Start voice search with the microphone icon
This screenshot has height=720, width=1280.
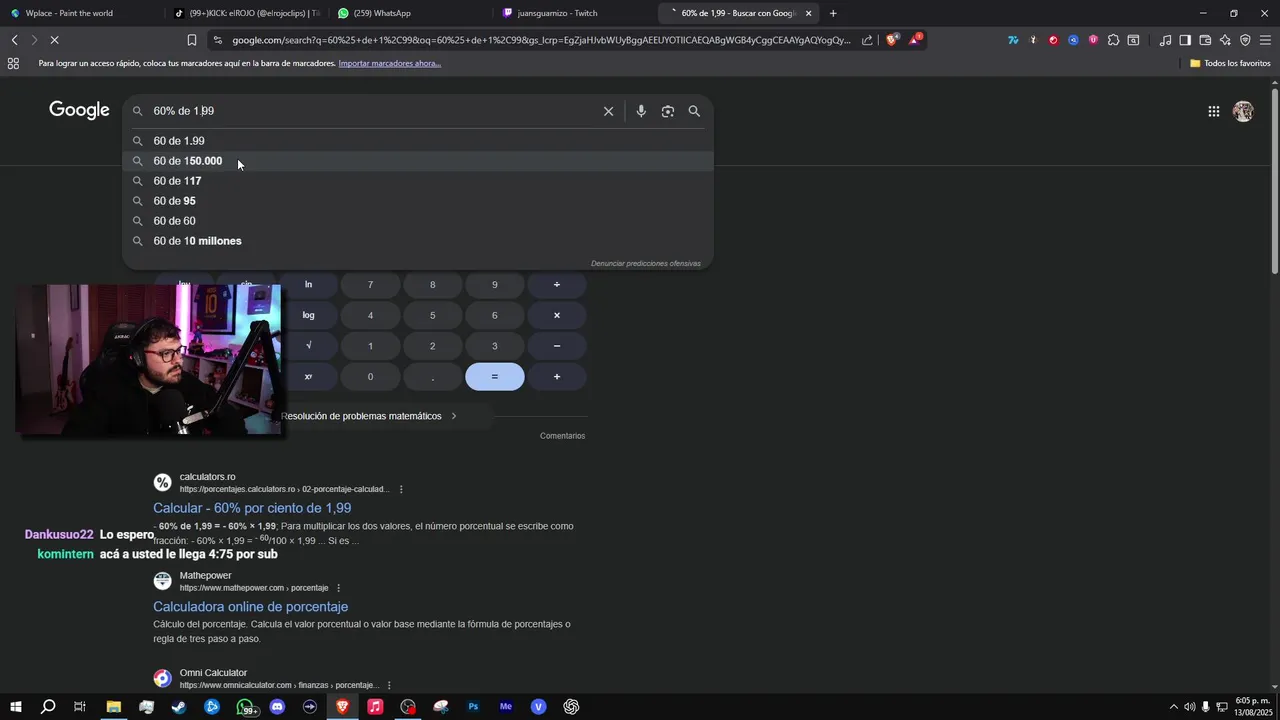(641, 111)
